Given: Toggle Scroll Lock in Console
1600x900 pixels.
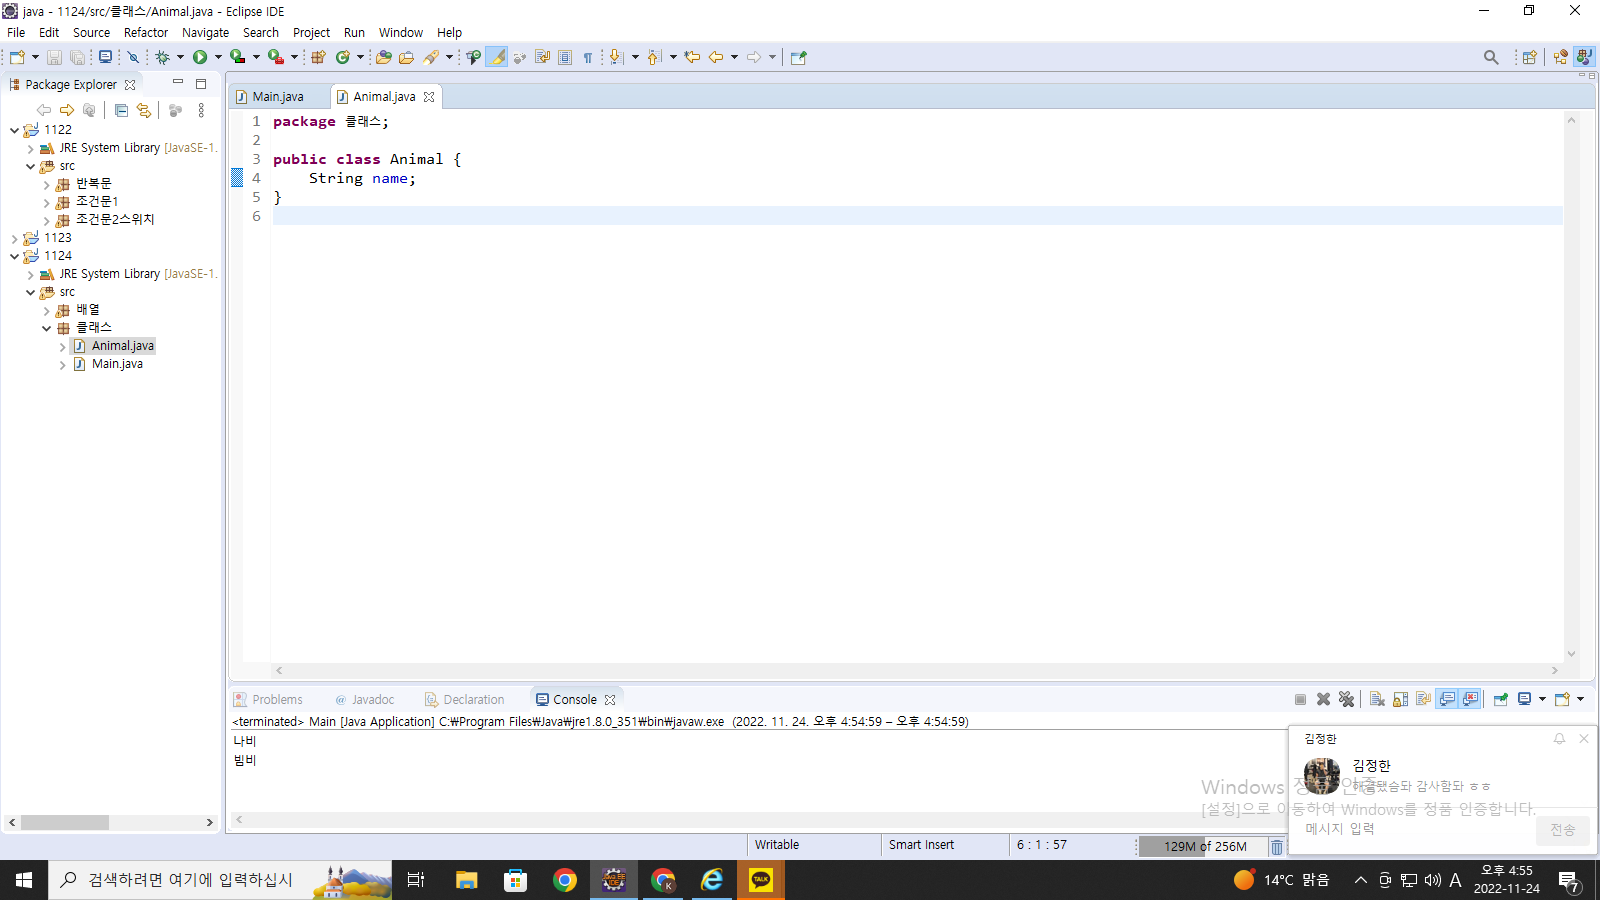Looking at the screenshot, I should pos(1400,699).
